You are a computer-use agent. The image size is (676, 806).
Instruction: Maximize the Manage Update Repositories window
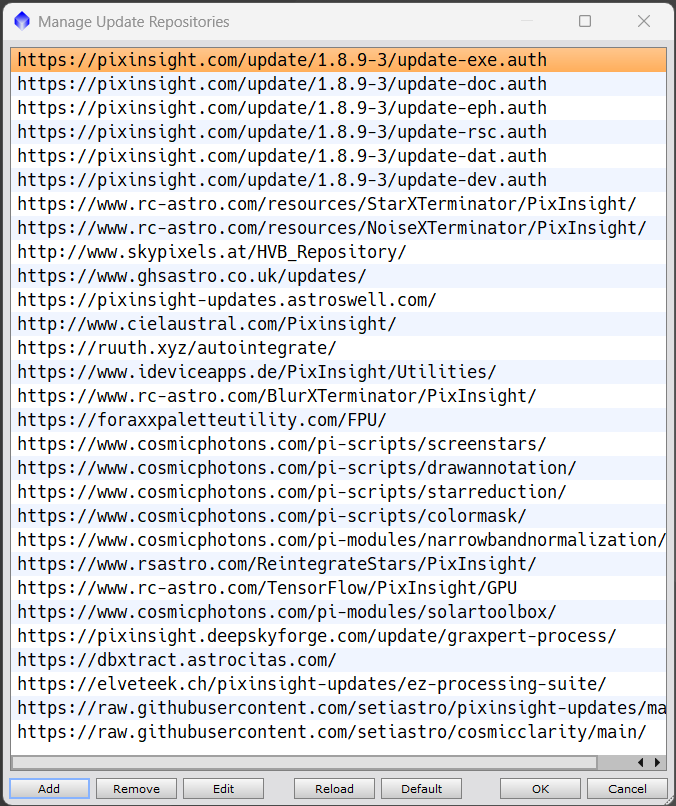pyautogui.click(x=584, y=21)
